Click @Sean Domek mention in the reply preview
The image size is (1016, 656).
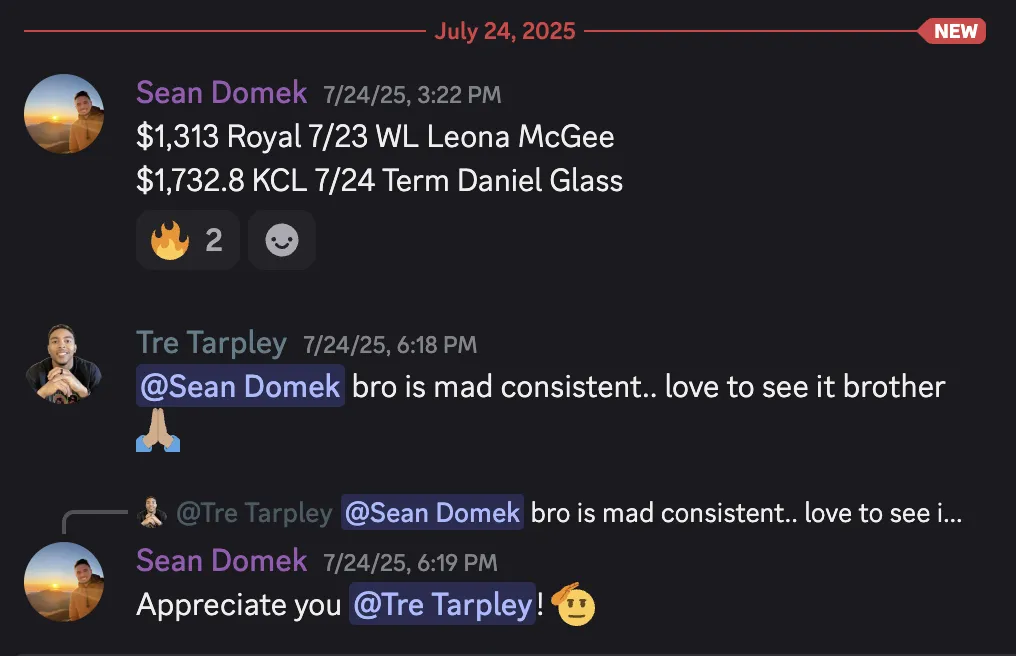pos(432,513)
